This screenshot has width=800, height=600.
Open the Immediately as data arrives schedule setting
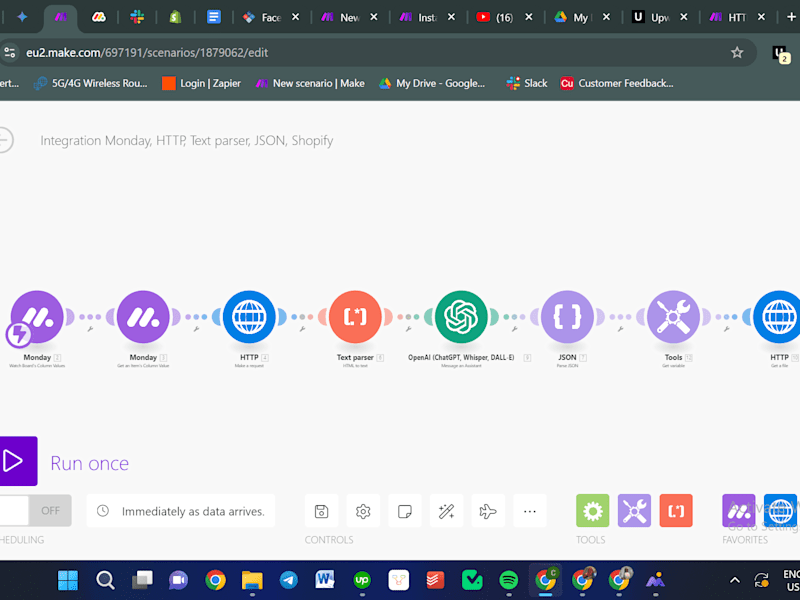click(x=181, y=511)
